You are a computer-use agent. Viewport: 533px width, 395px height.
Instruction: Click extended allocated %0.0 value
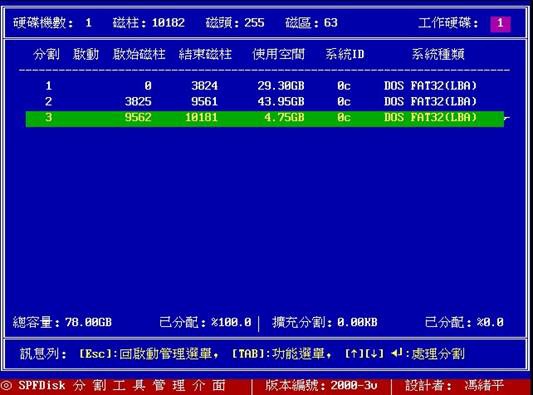click(490, 322)
